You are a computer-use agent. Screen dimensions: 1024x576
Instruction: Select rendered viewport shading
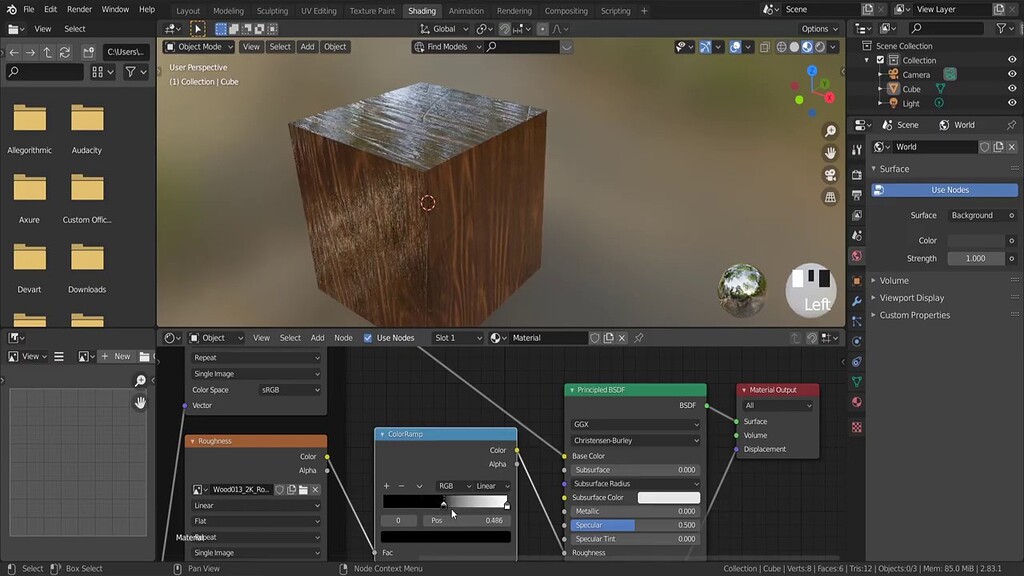[820, 47]
